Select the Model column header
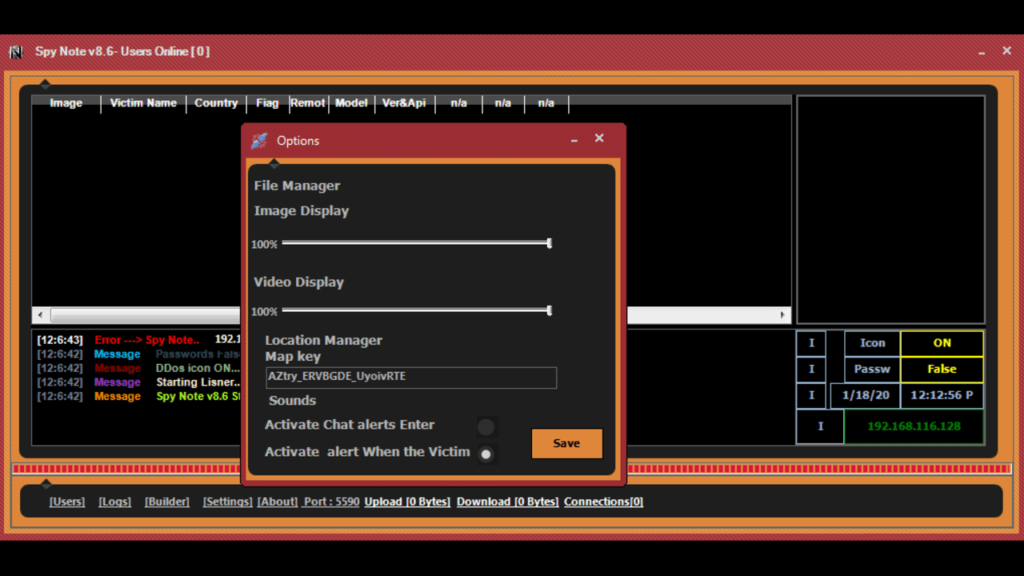Image resolution: width=1024 pixels, height=576 pixels. tap(351, 103)
